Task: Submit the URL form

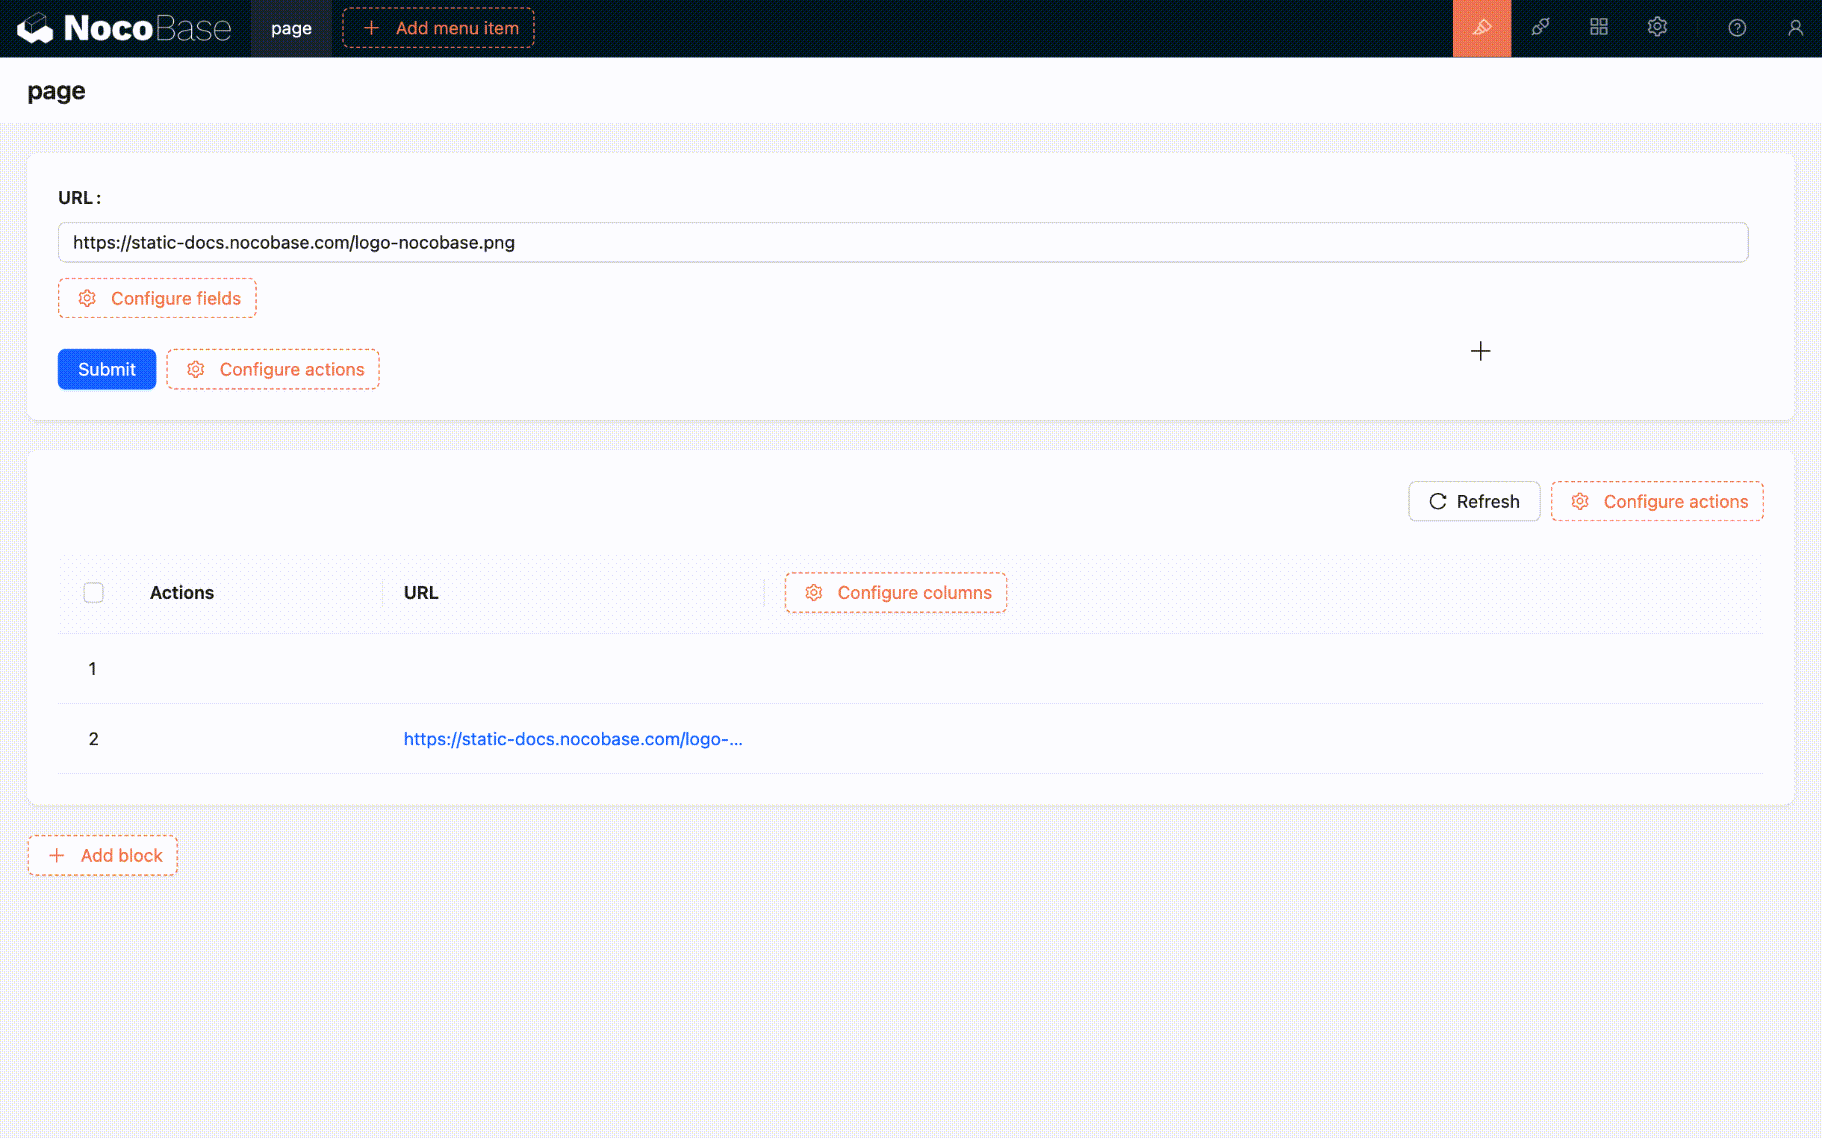Action: coord(107,369)
